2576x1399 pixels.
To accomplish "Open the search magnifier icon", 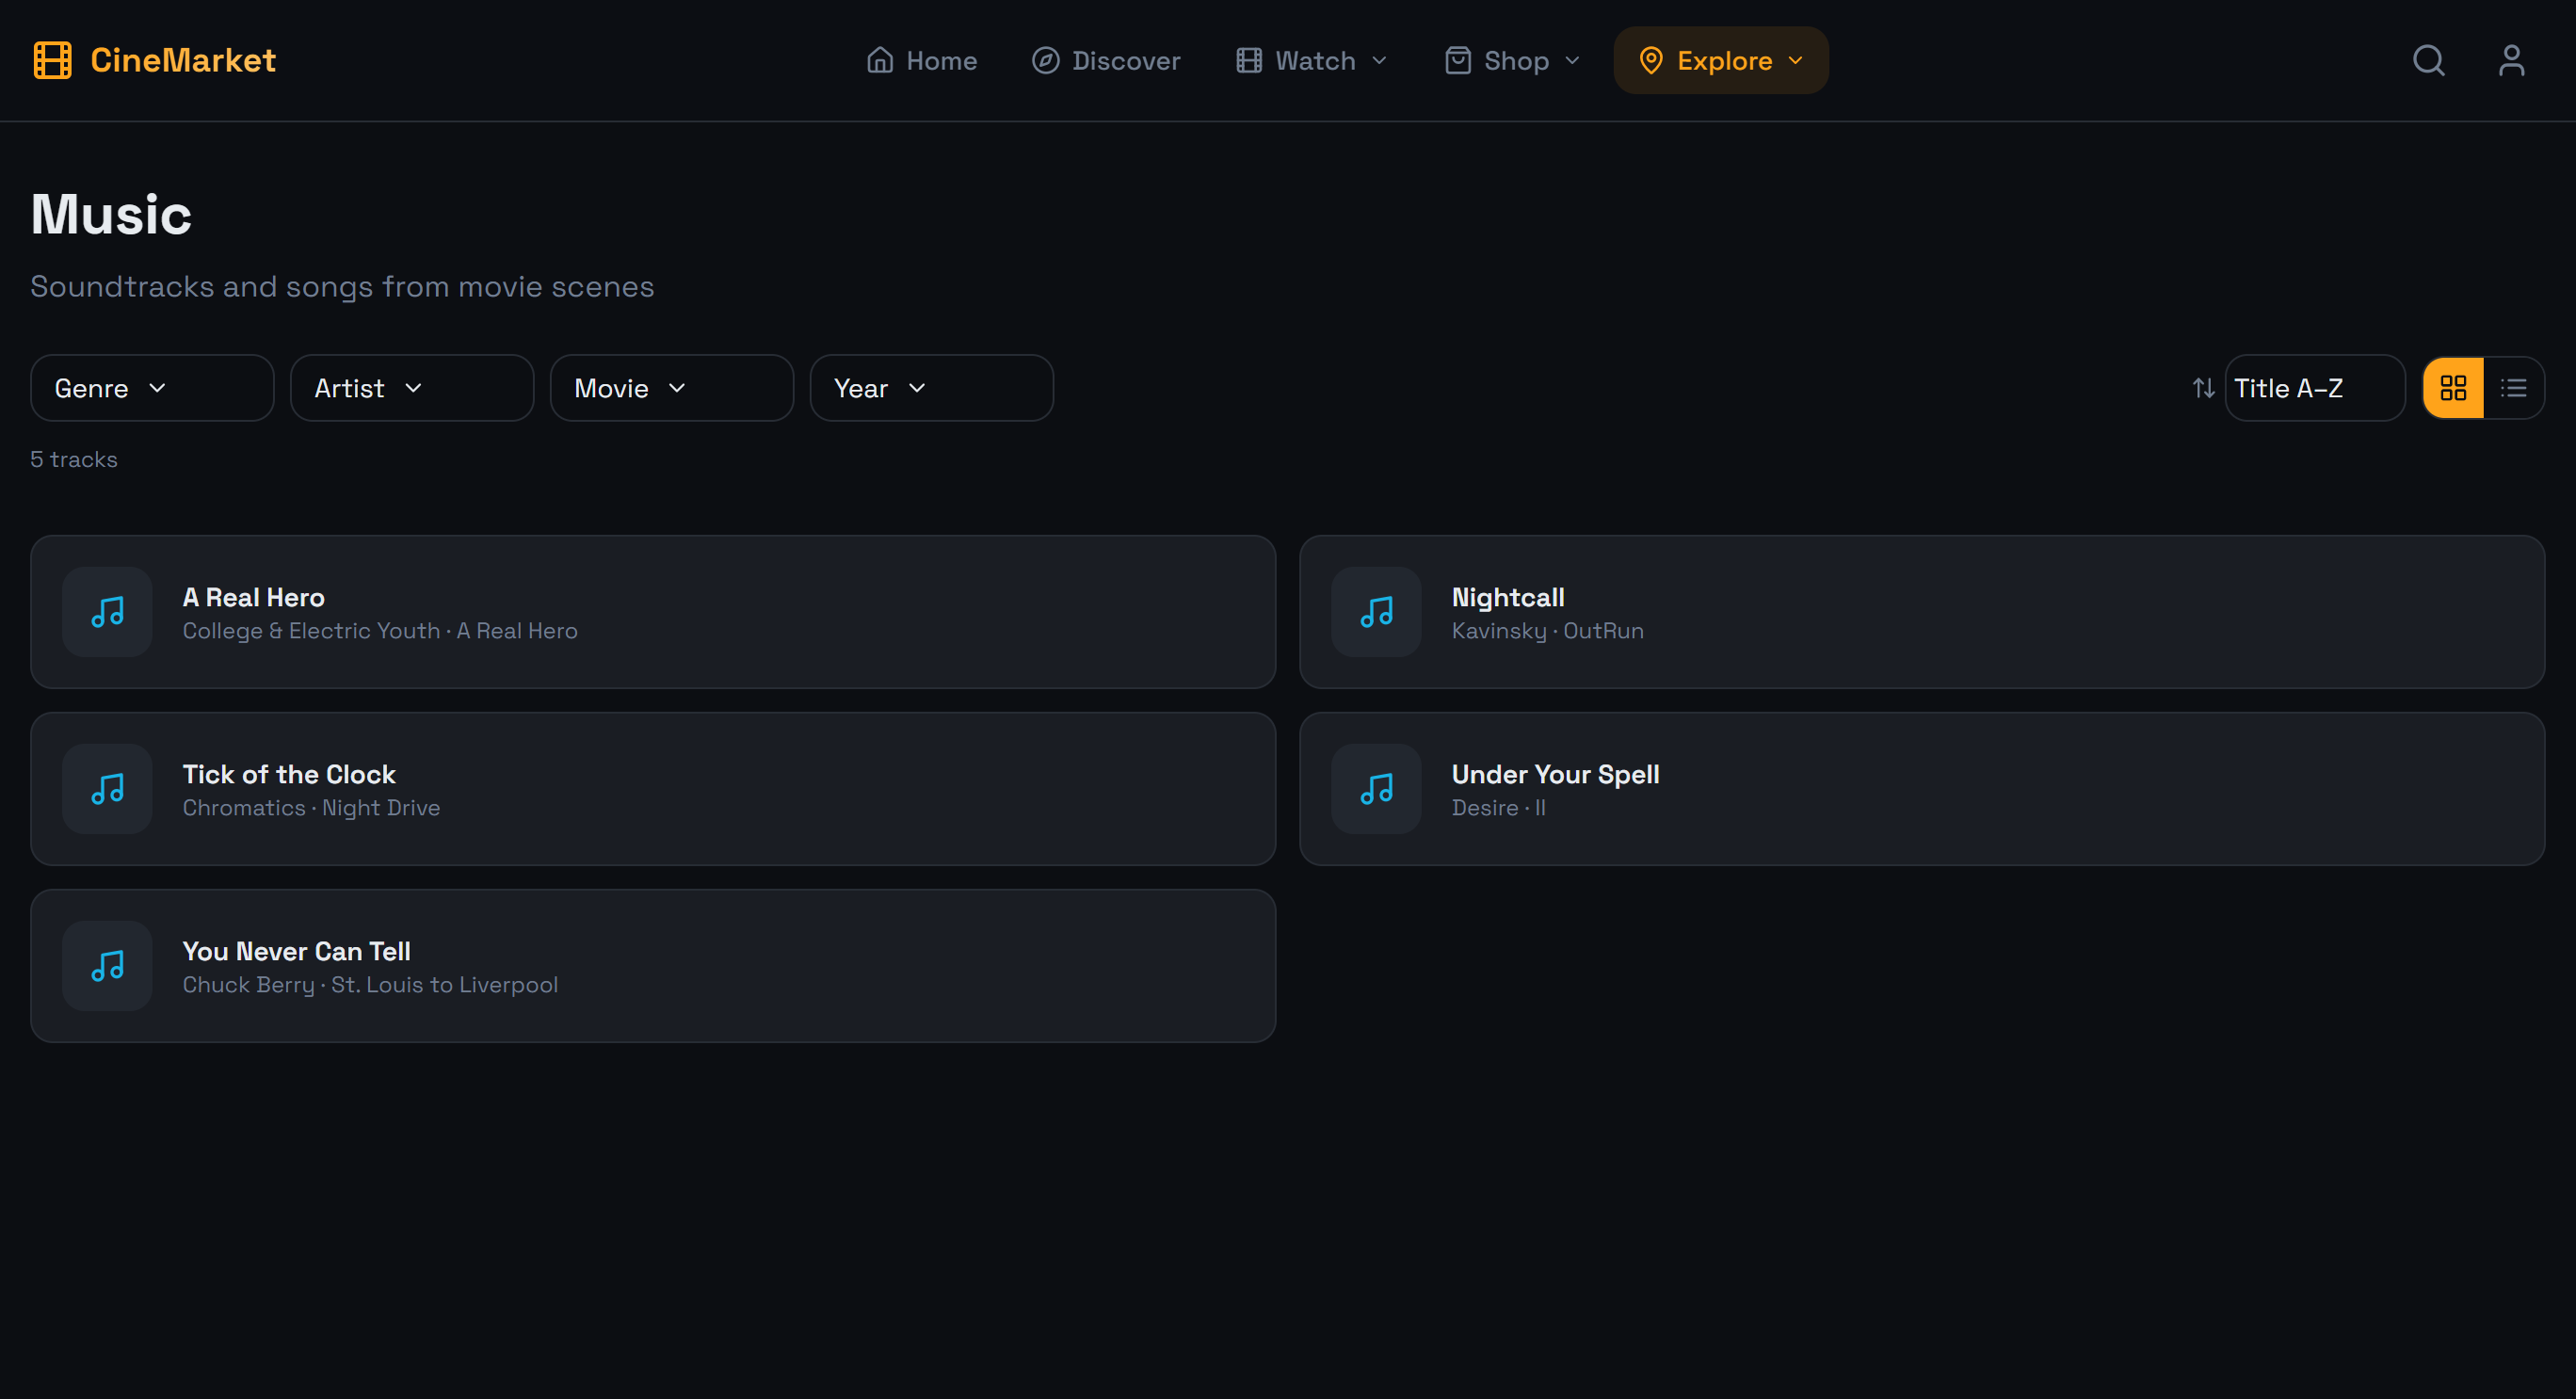I will (2428, 60).
